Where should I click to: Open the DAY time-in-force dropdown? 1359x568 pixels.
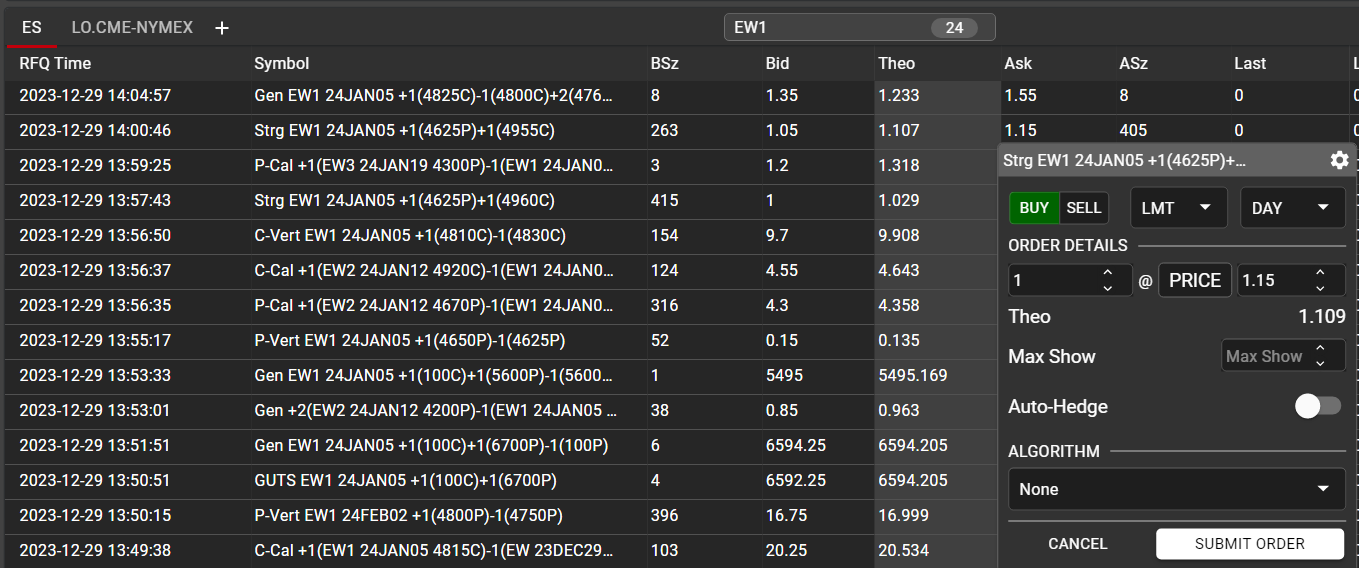1290,208
